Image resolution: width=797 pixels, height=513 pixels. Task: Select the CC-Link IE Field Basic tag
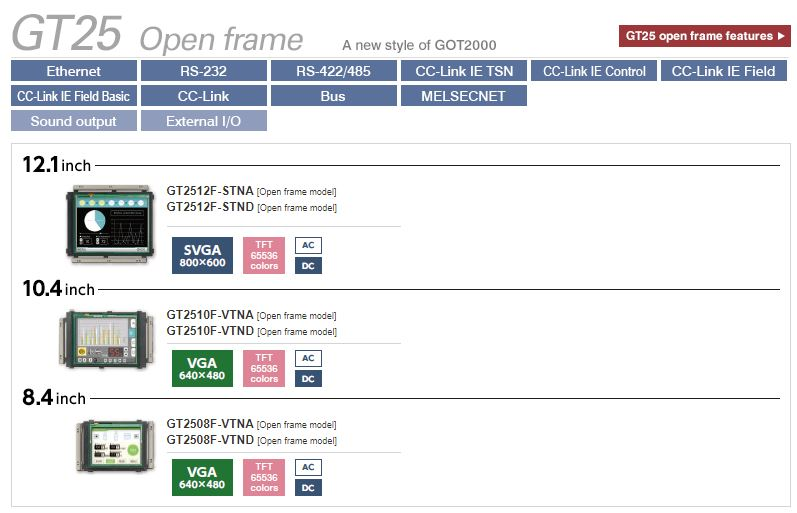(73, 96)
